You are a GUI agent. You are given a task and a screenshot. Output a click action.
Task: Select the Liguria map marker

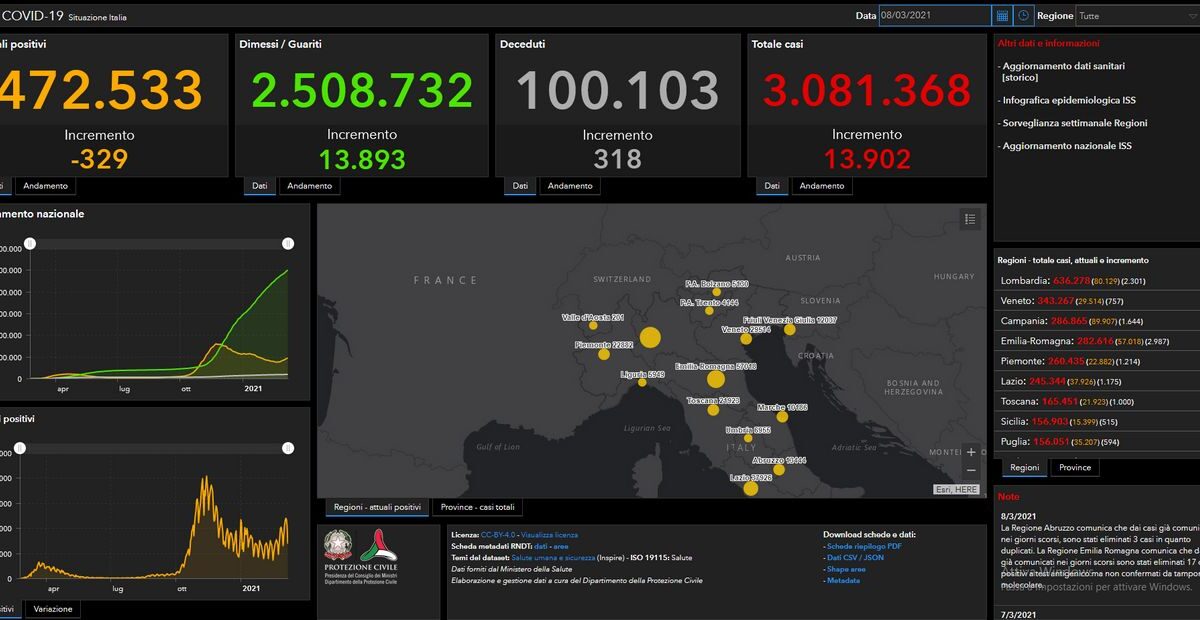[642, 382]
